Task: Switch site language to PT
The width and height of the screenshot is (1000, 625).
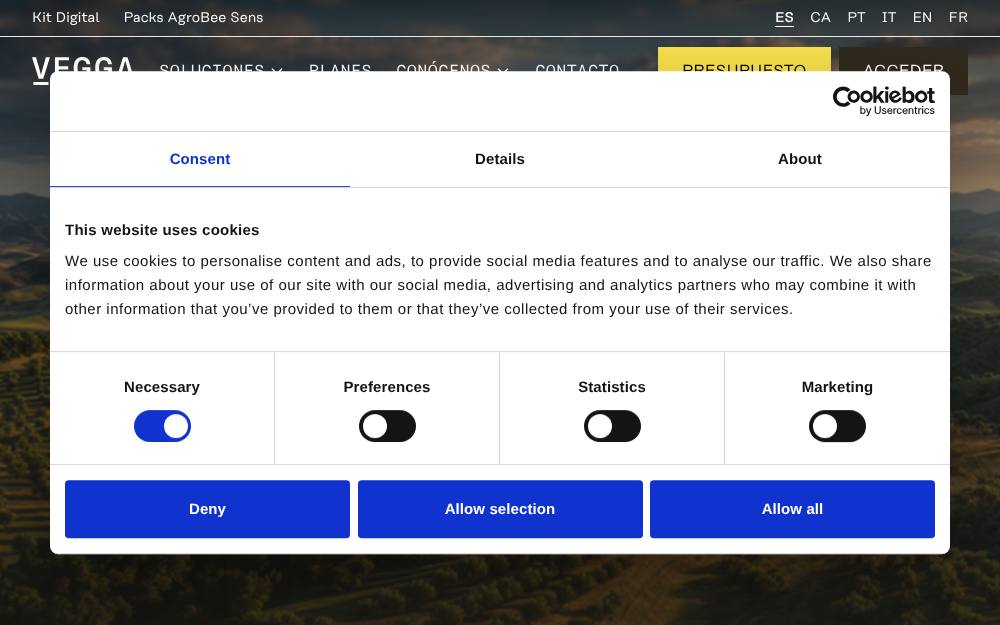Action: pyautogui.click(x=856, y=17)
